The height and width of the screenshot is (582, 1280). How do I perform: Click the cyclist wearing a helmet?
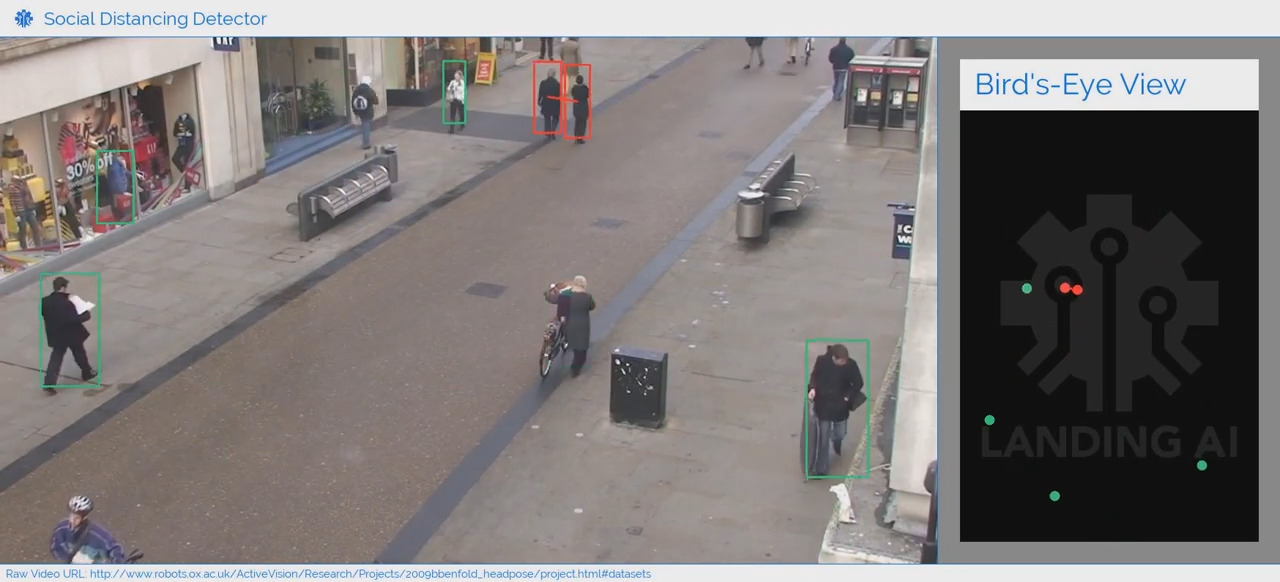coord(85,532)
